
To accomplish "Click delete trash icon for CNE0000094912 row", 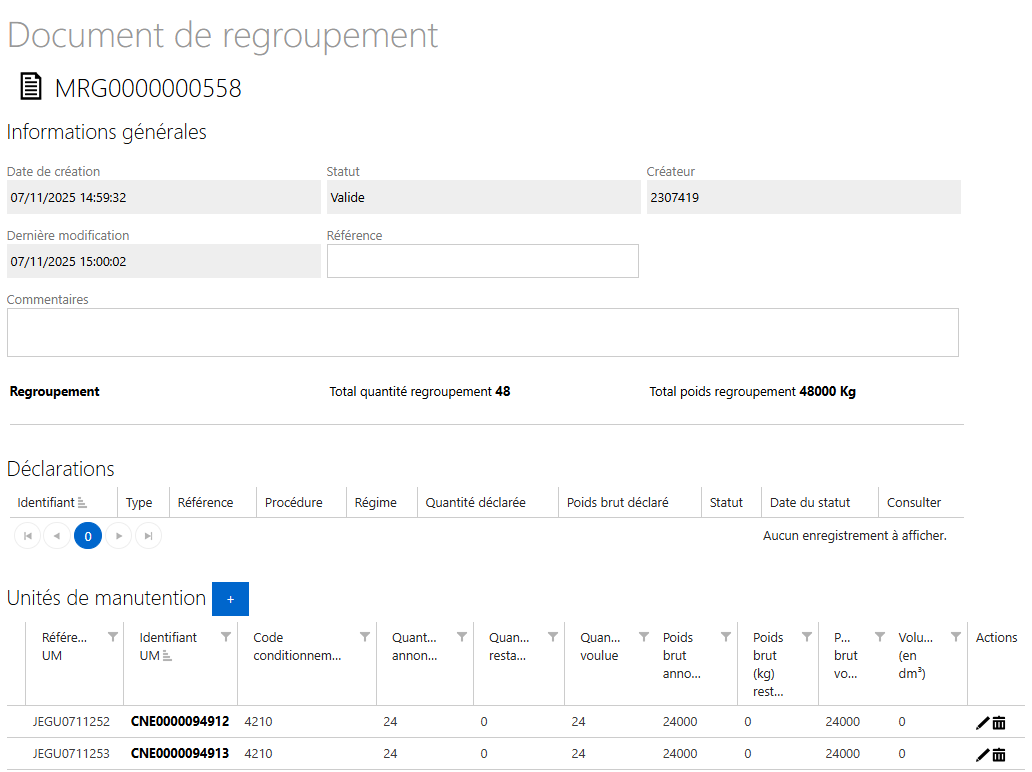I will point(999,723).
